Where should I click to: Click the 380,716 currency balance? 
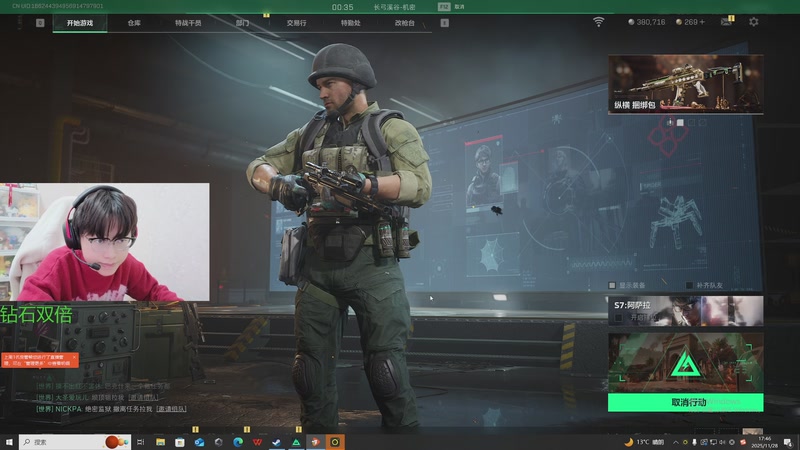pos(646,22)
